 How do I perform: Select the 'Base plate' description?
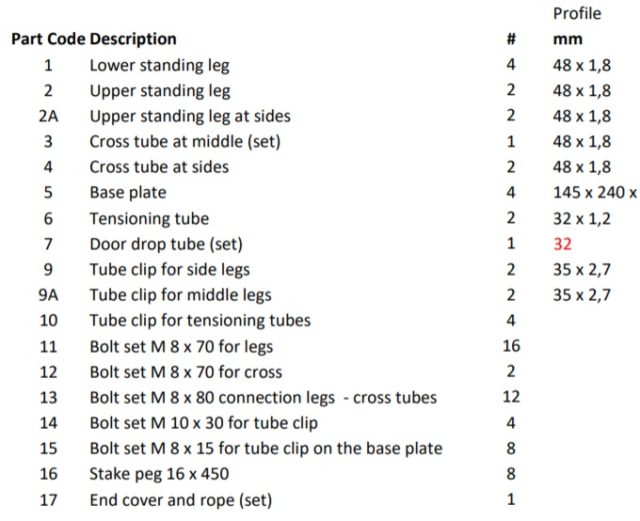click(128, 193)
